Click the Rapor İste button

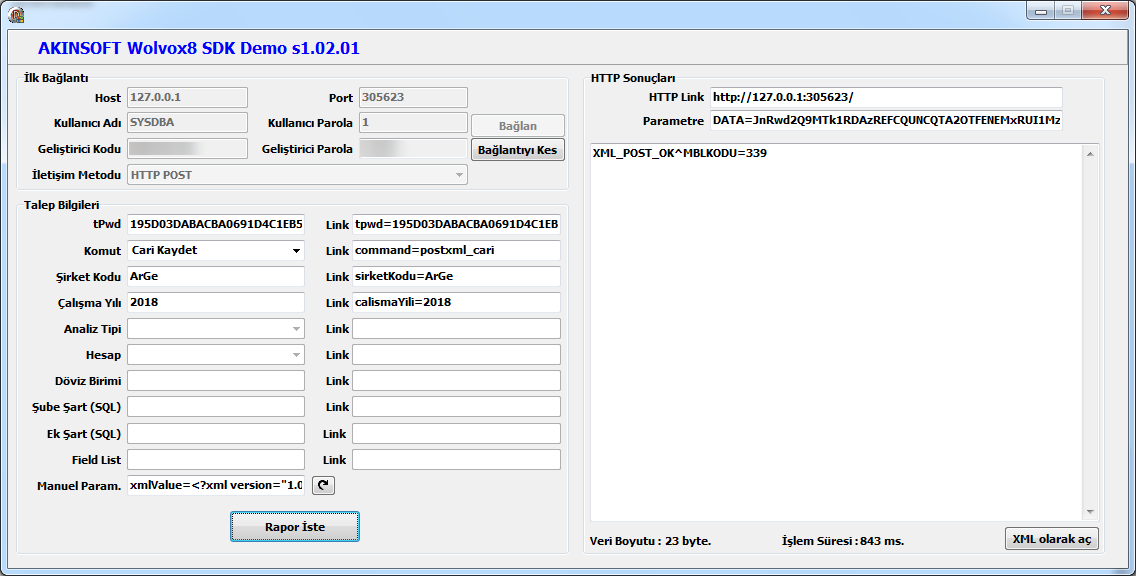click(x=295, y=527)
